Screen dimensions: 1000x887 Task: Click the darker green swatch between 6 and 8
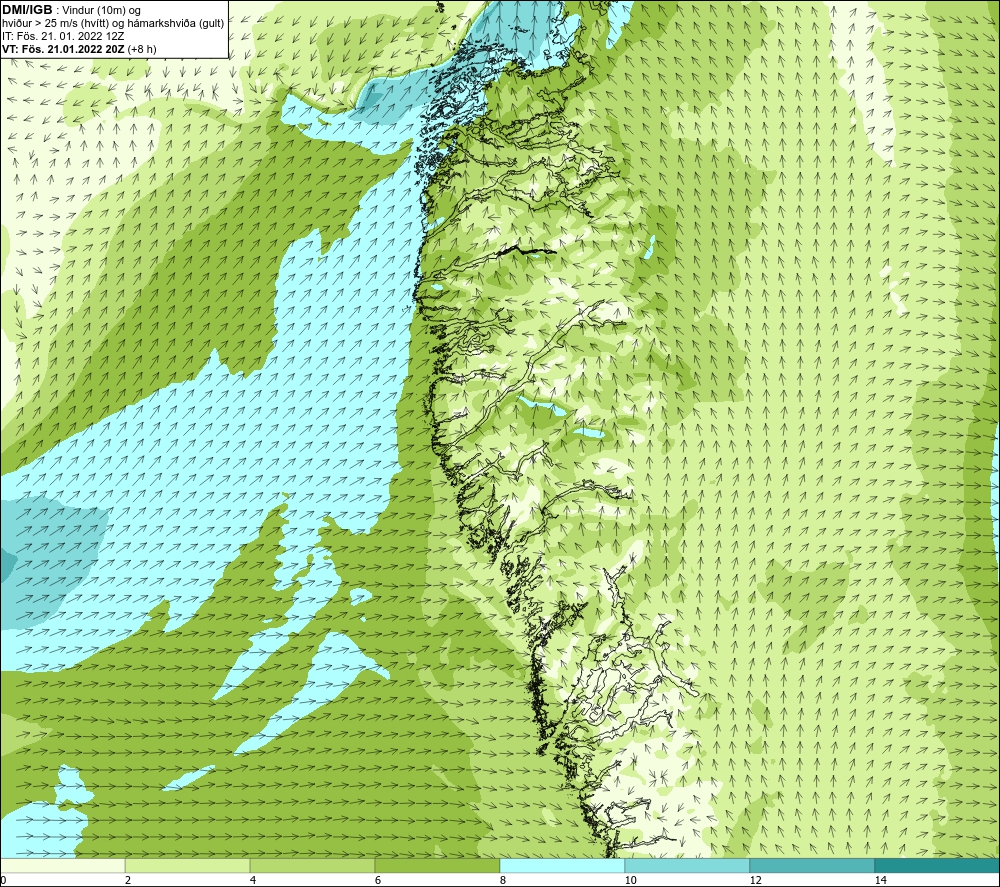point(438,865)
